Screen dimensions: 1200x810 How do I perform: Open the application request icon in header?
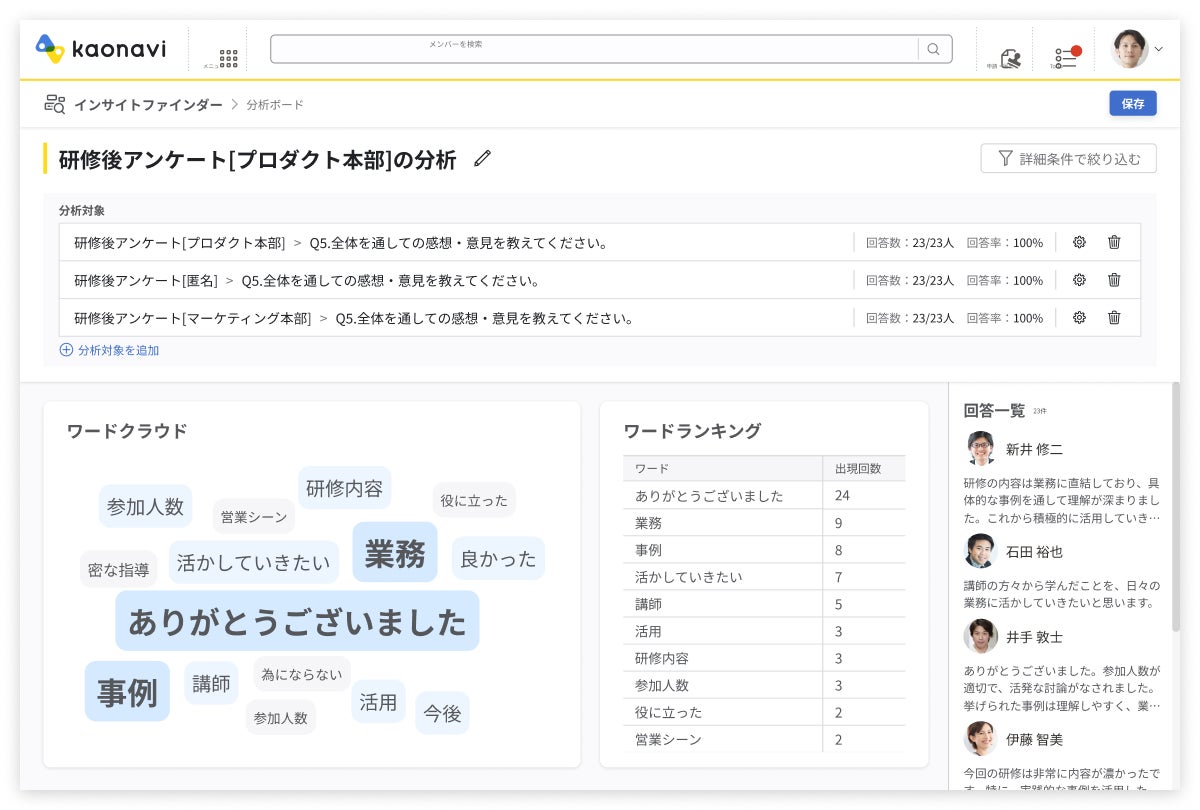pyautogui.click(x=1011, y=58)
